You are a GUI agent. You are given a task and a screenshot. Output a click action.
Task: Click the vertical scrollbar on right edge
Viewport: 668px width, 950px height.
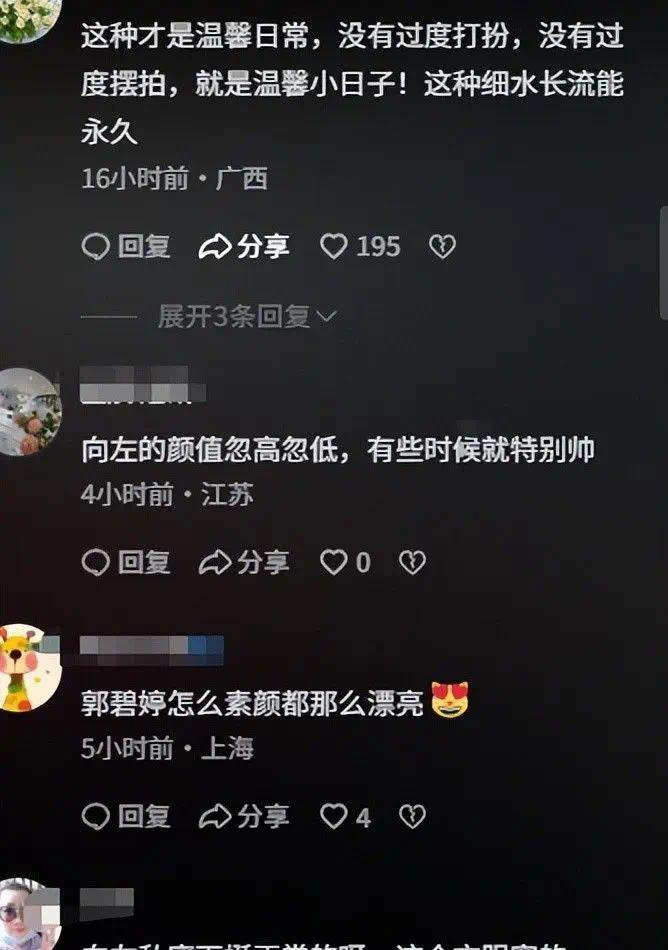coord(664,262)
